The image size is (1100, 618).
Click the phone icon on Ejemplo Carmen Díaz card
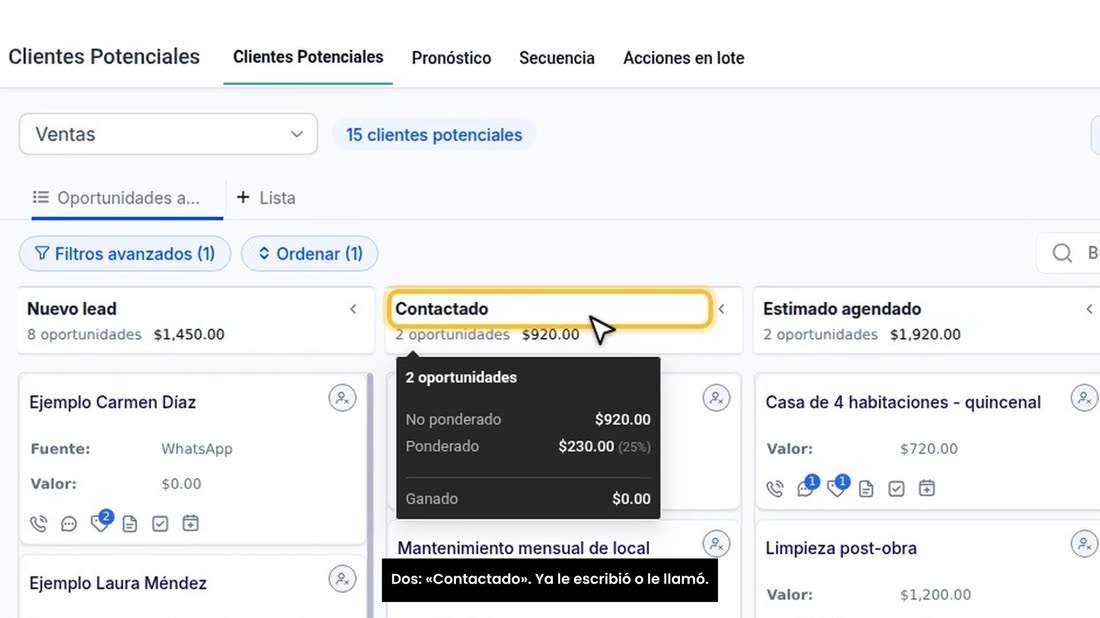point(39,523)
